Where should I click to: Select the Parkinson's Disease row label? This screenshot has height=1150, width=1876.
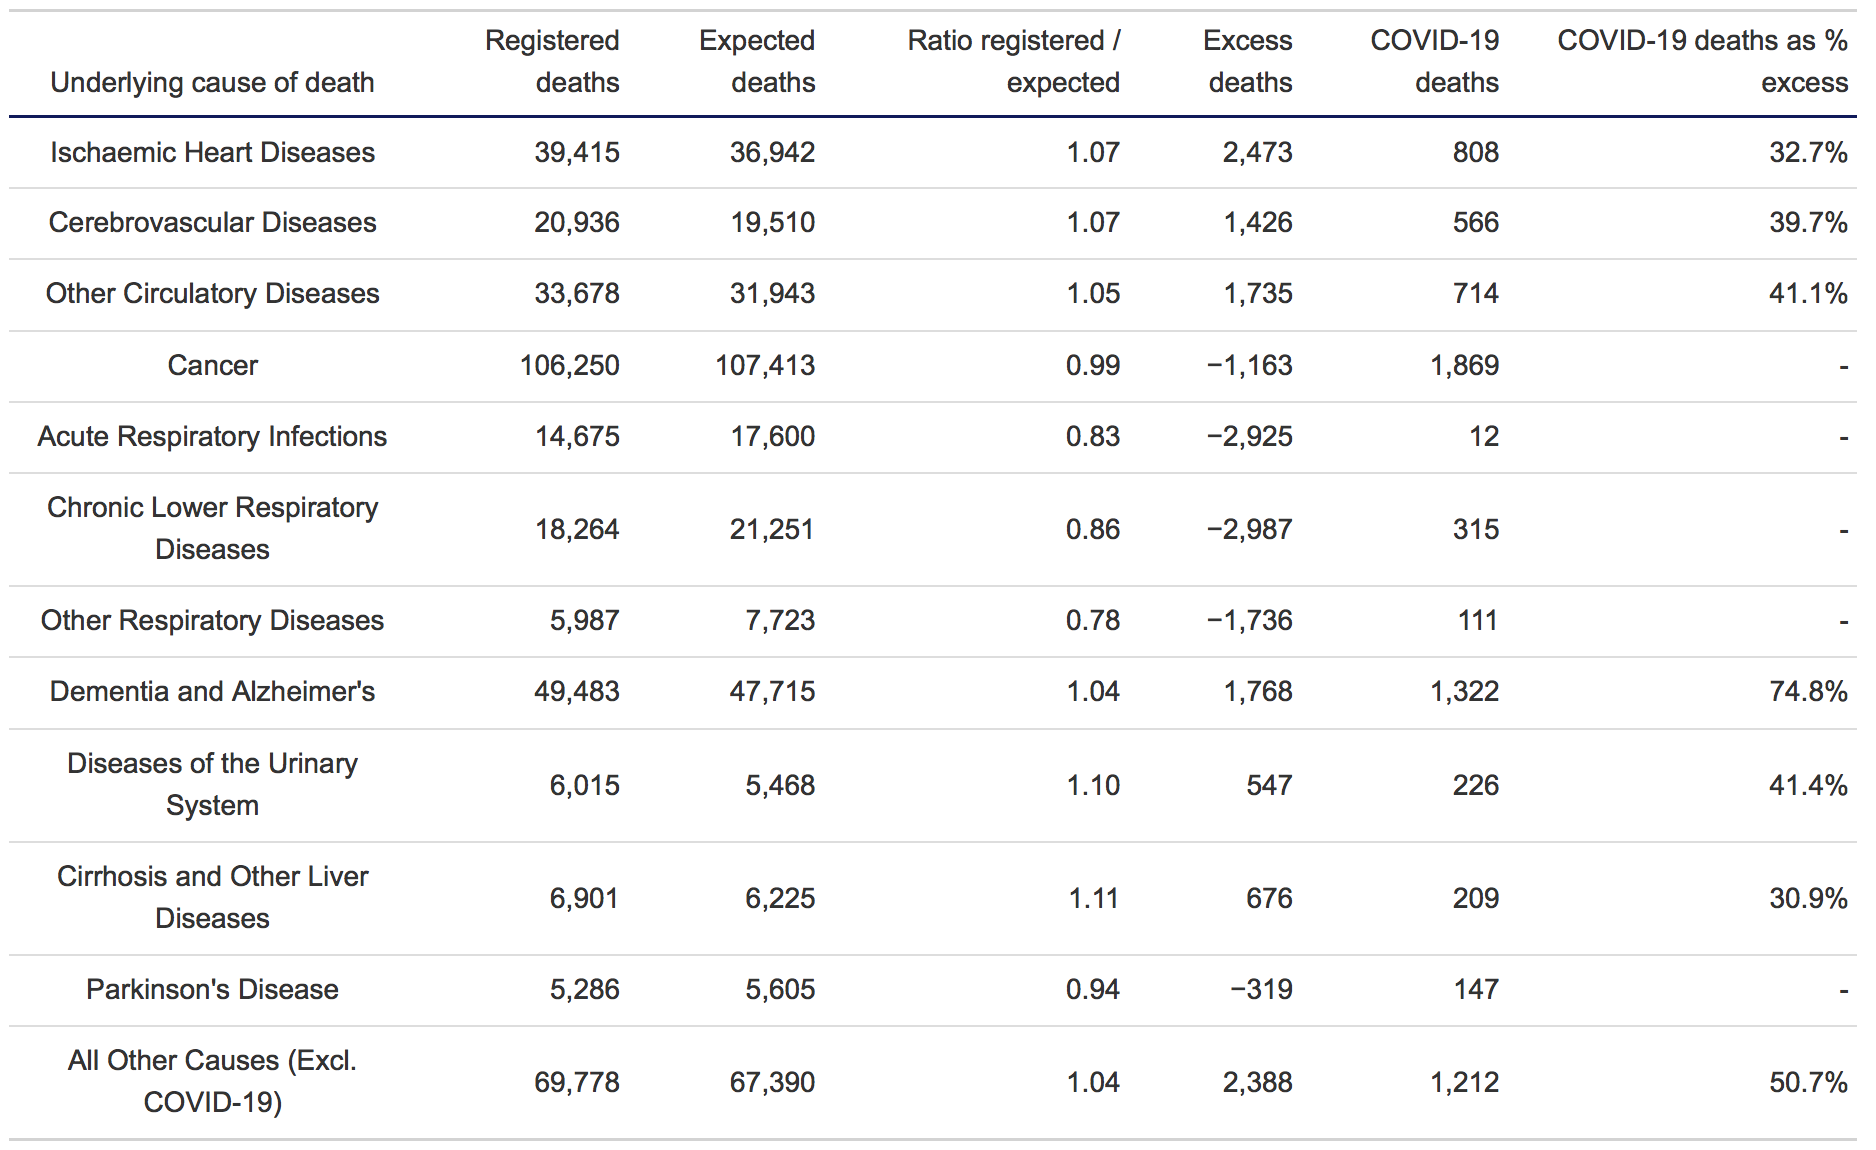212,989
